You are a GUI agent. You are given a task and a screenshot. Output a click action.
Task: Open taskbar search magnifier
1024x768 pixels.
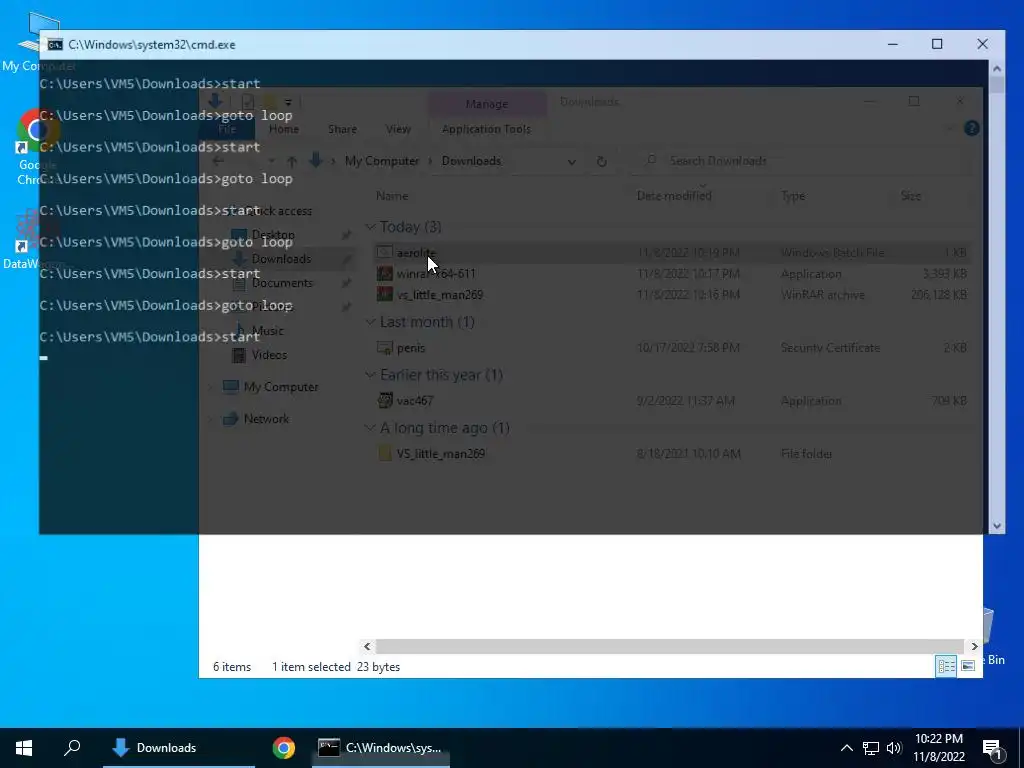72,748
